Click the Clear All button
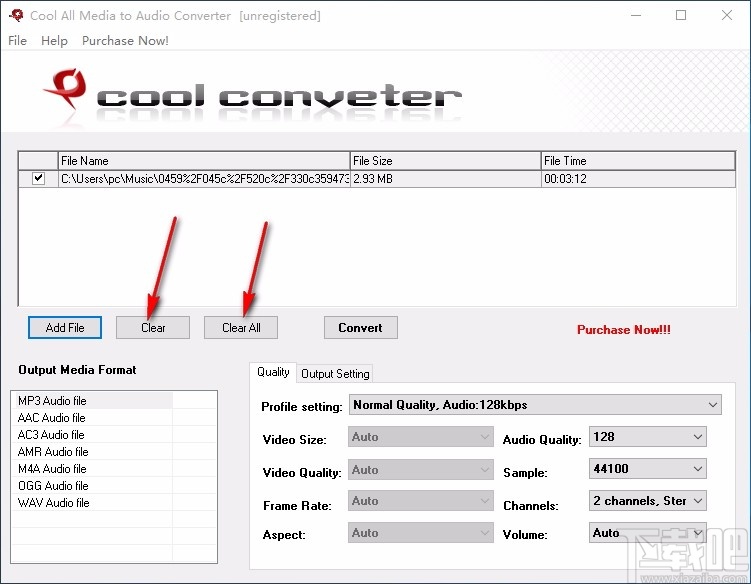Screen dimensions: 751x584 [x=241, y=328]
